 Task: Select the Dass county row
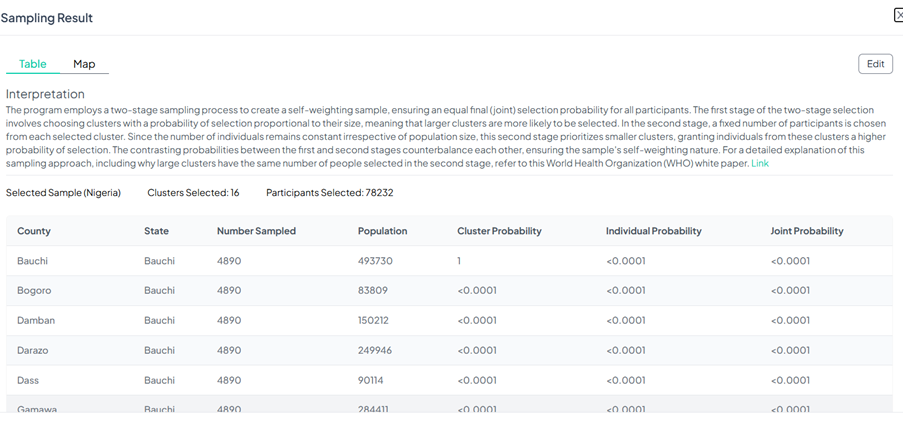pos(29,381)
